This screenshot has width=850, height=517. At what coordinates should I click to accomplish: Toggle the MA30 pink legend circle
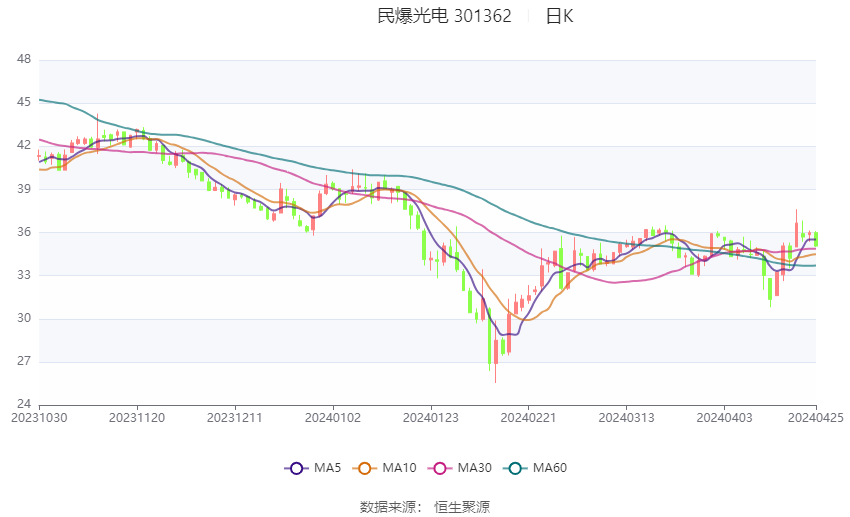[x=440, y=468]
